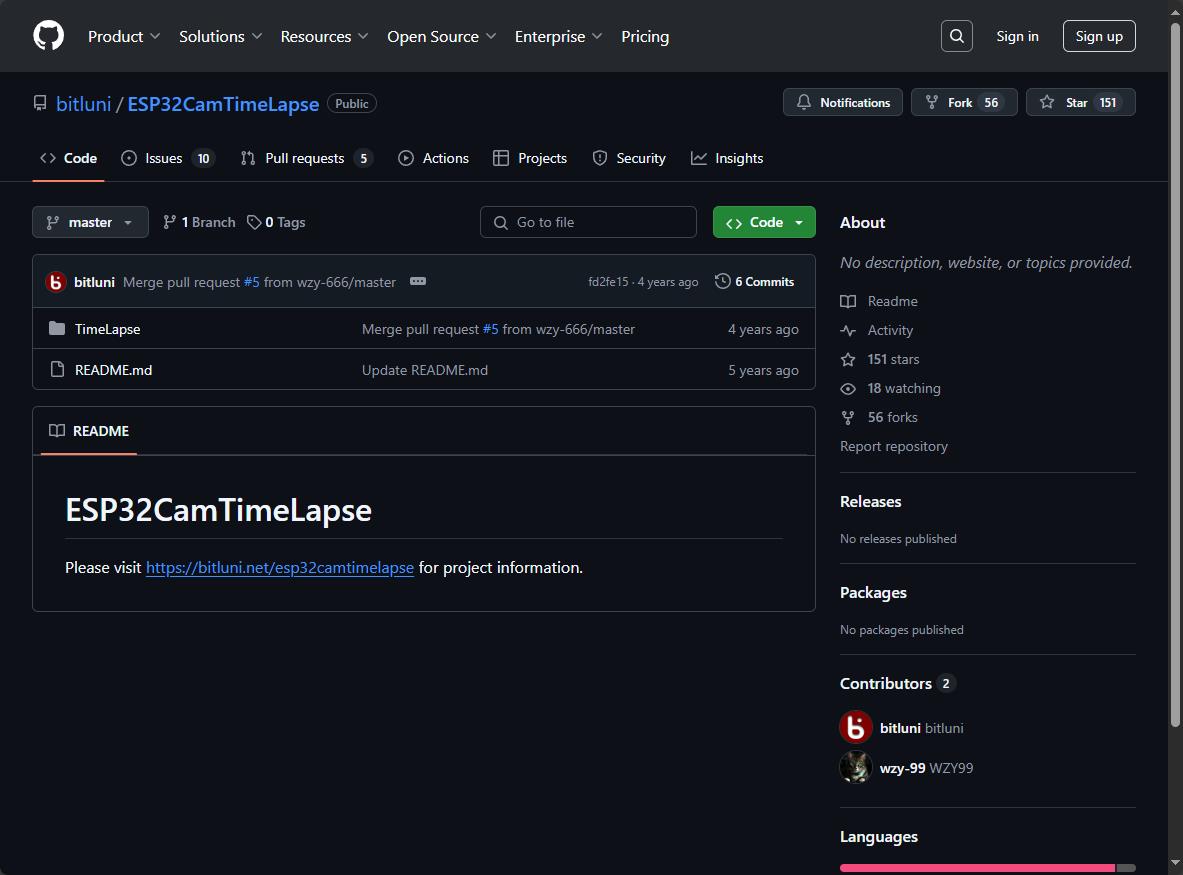Image resolution: width=1183 pixels, height=875 pixels.
Task: Open the 1 Branch link
Action: point(199,222)
